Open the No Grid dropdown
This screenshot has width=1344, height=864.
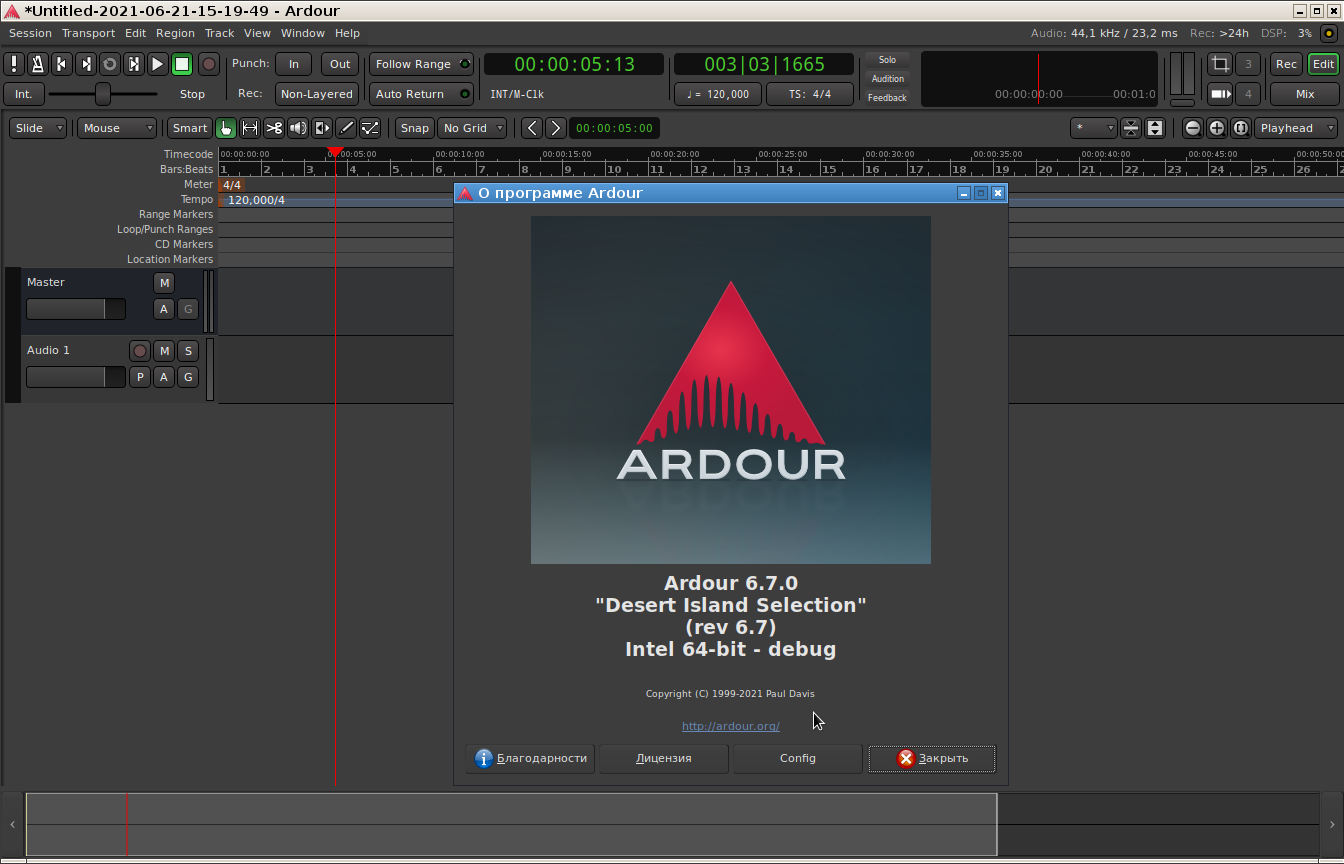tap(472, 128)
